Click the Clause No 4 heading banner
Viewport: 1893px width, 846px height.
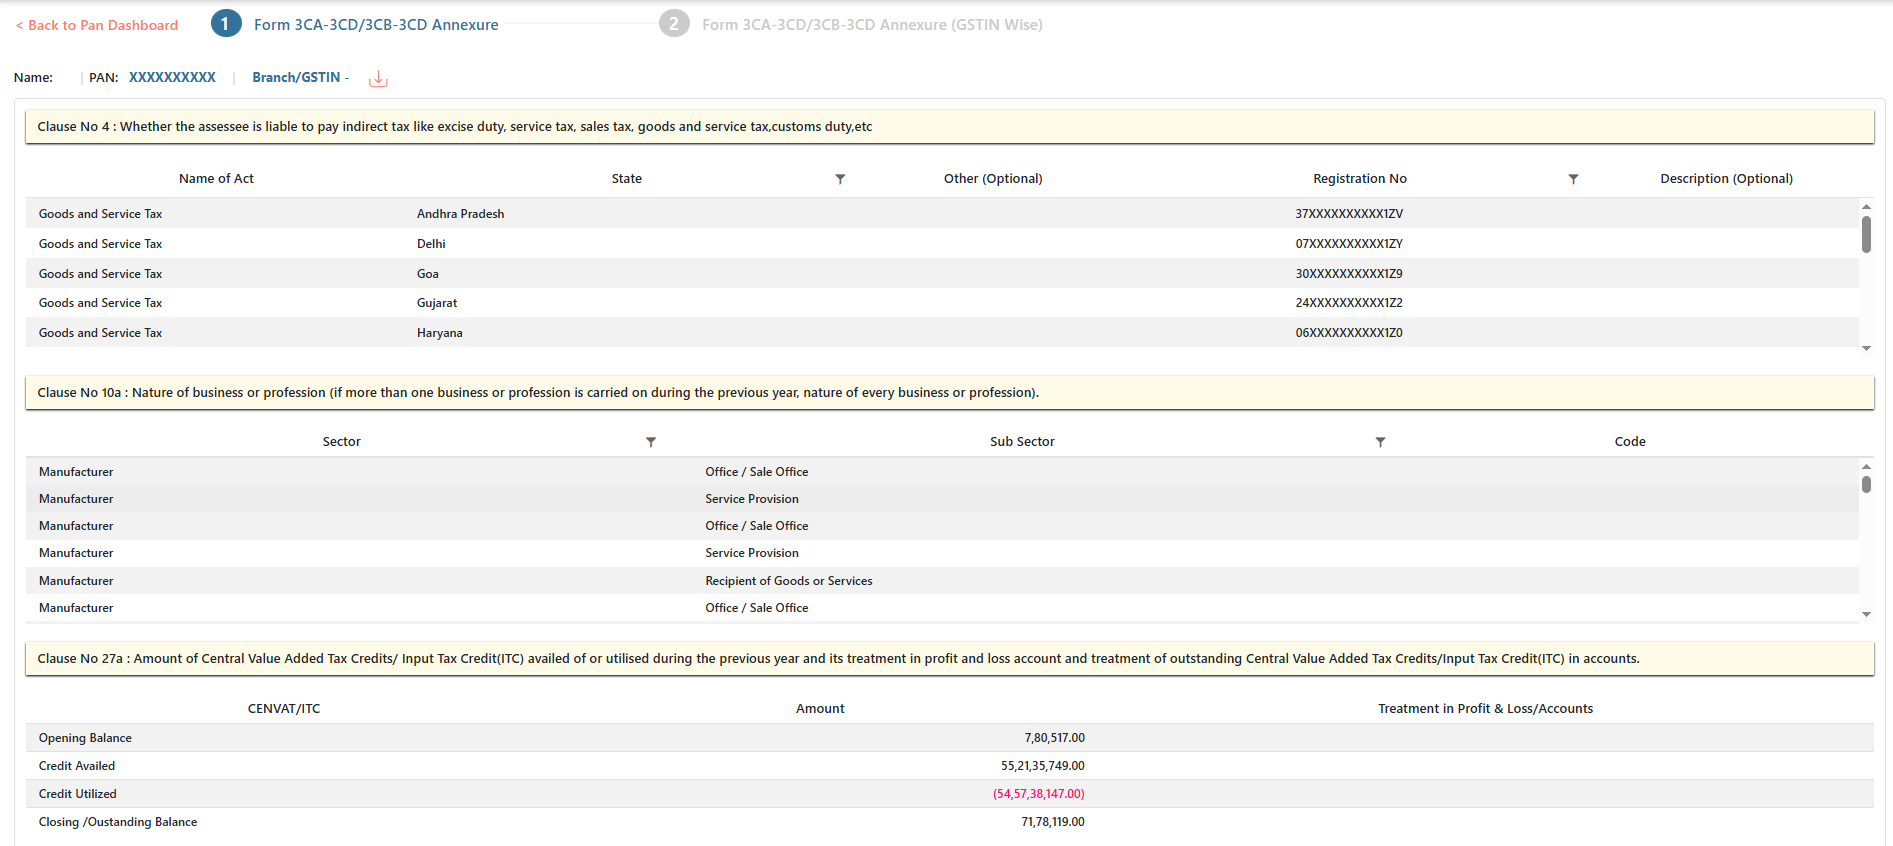(949, 127)
